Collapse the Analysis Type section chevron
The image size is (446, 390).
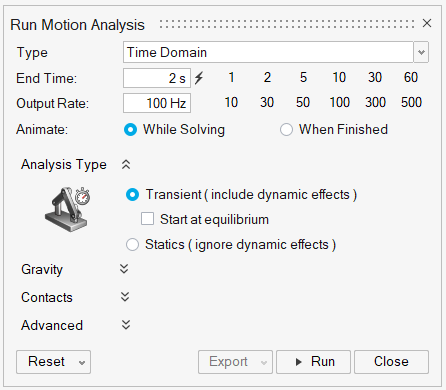point(126,164)
